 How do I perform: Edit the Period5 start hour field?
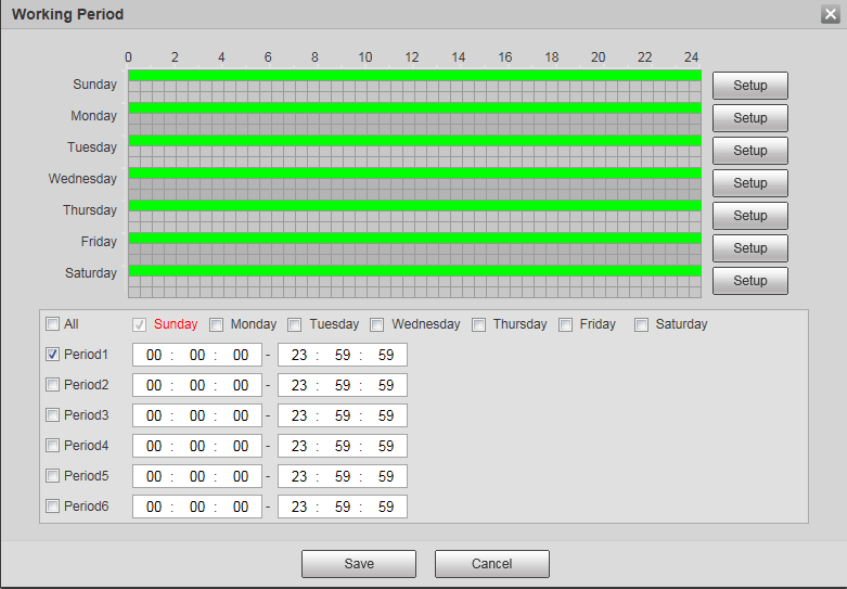point(154,476)
